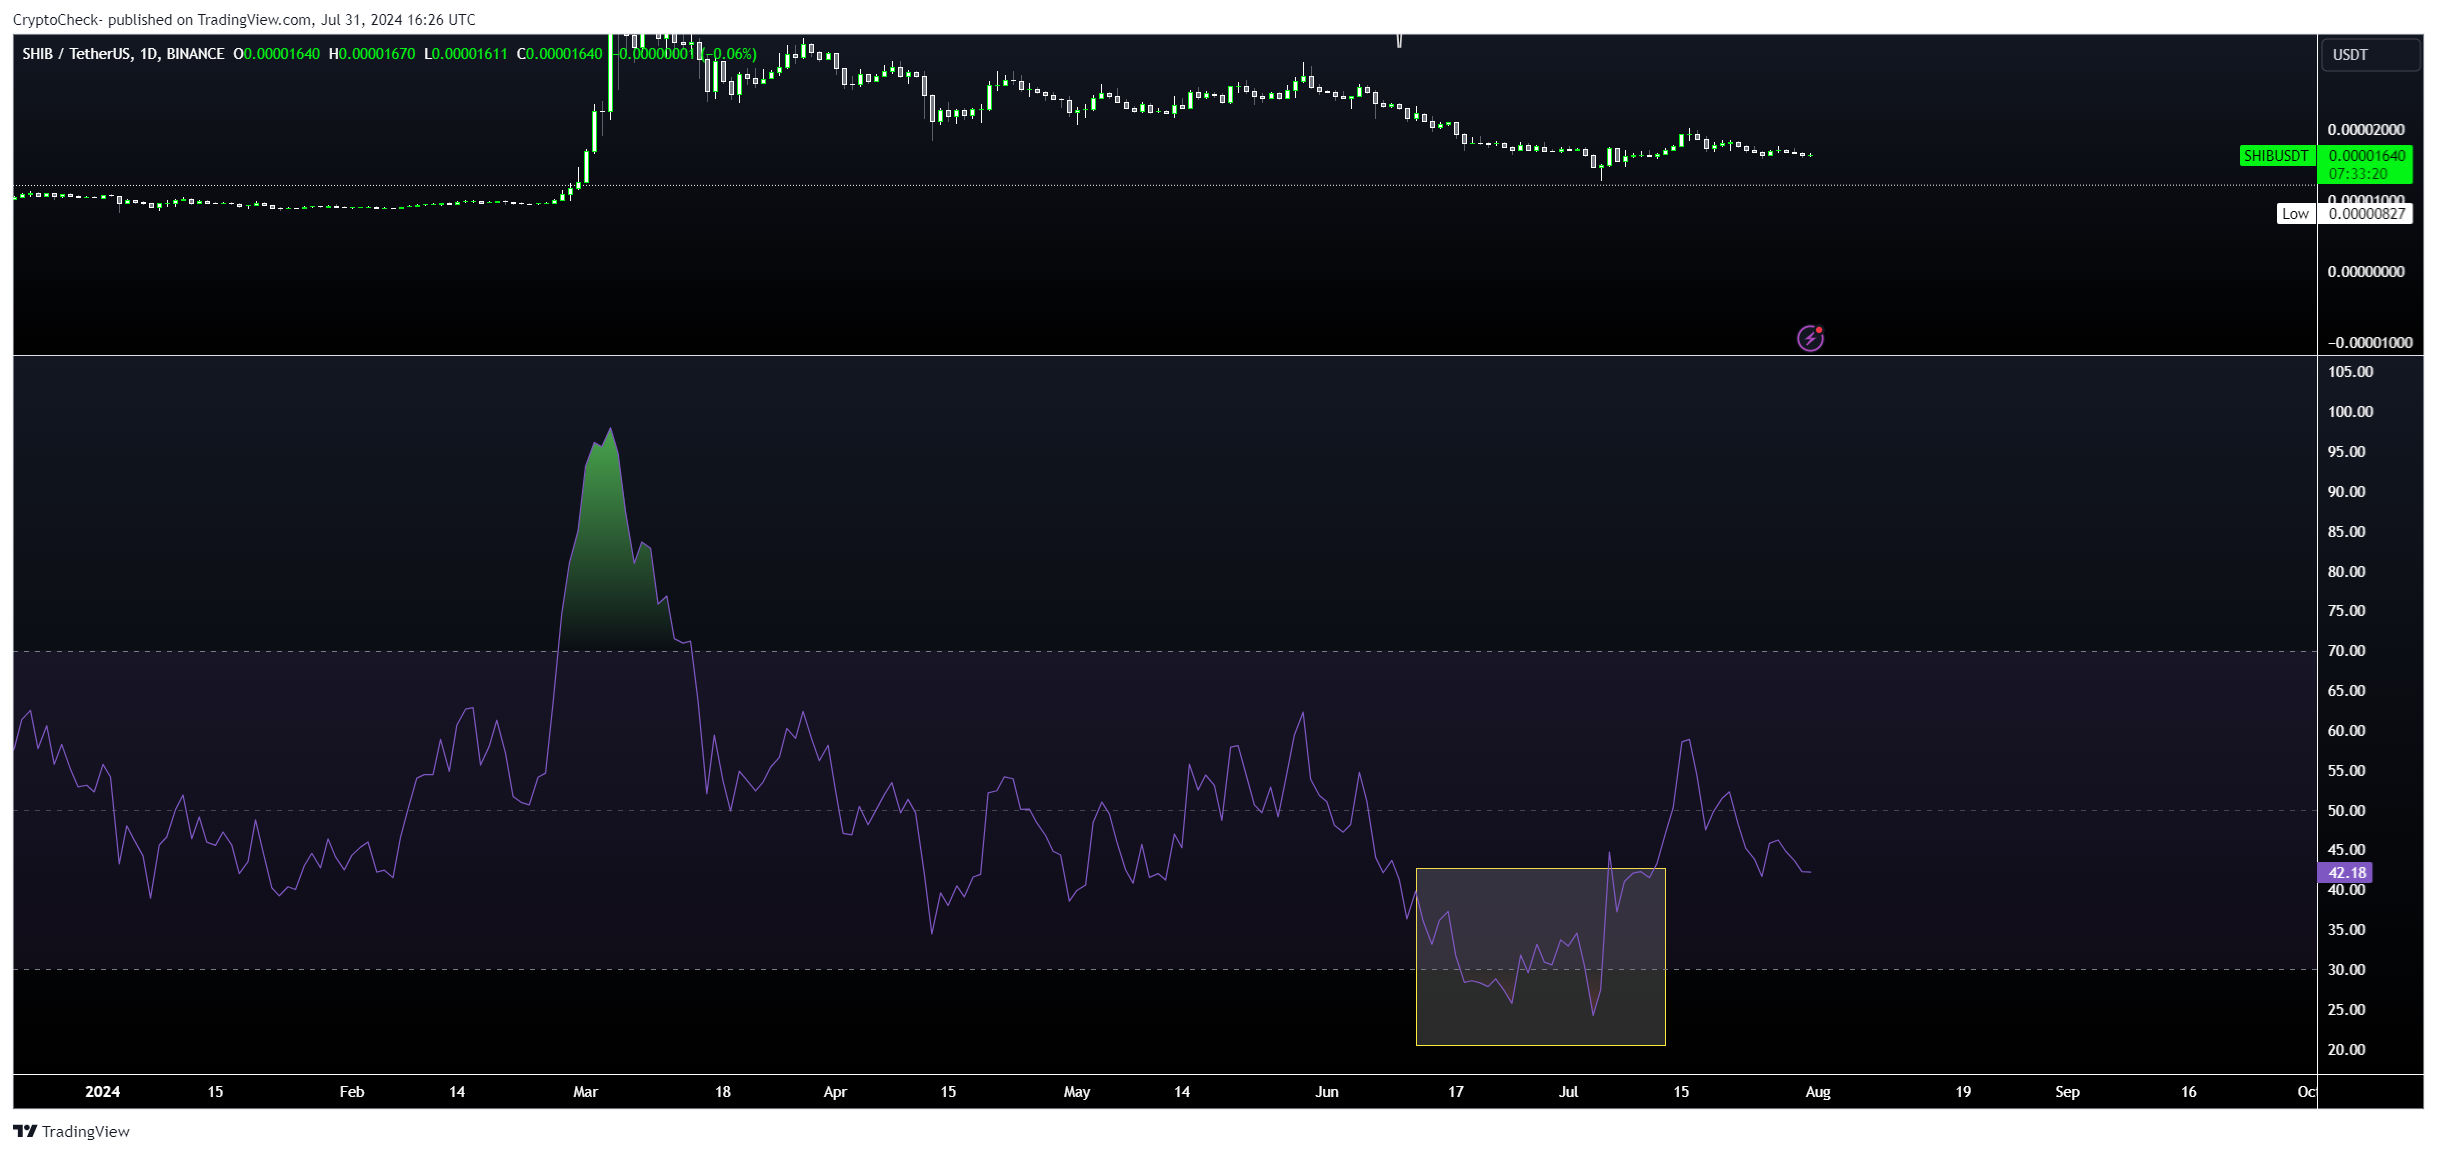Image resolution: width=2437 pixels, height=1153 pixels.
Task: Click the 0.00000000 price axis label
Action: (x=2366, y=272)
